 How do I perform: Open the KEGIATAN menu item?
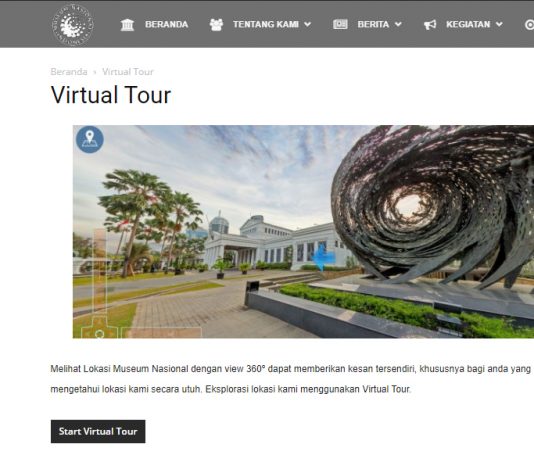(468, 25)
